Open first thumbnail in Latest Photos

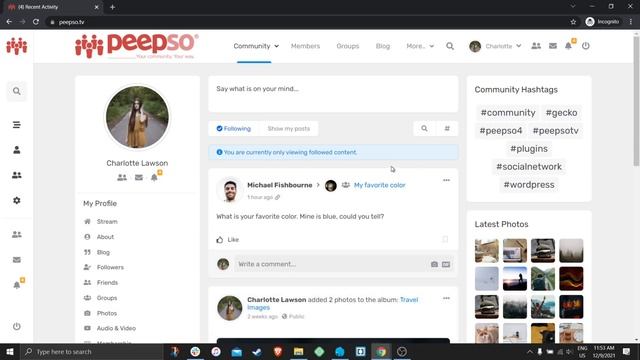487,250
